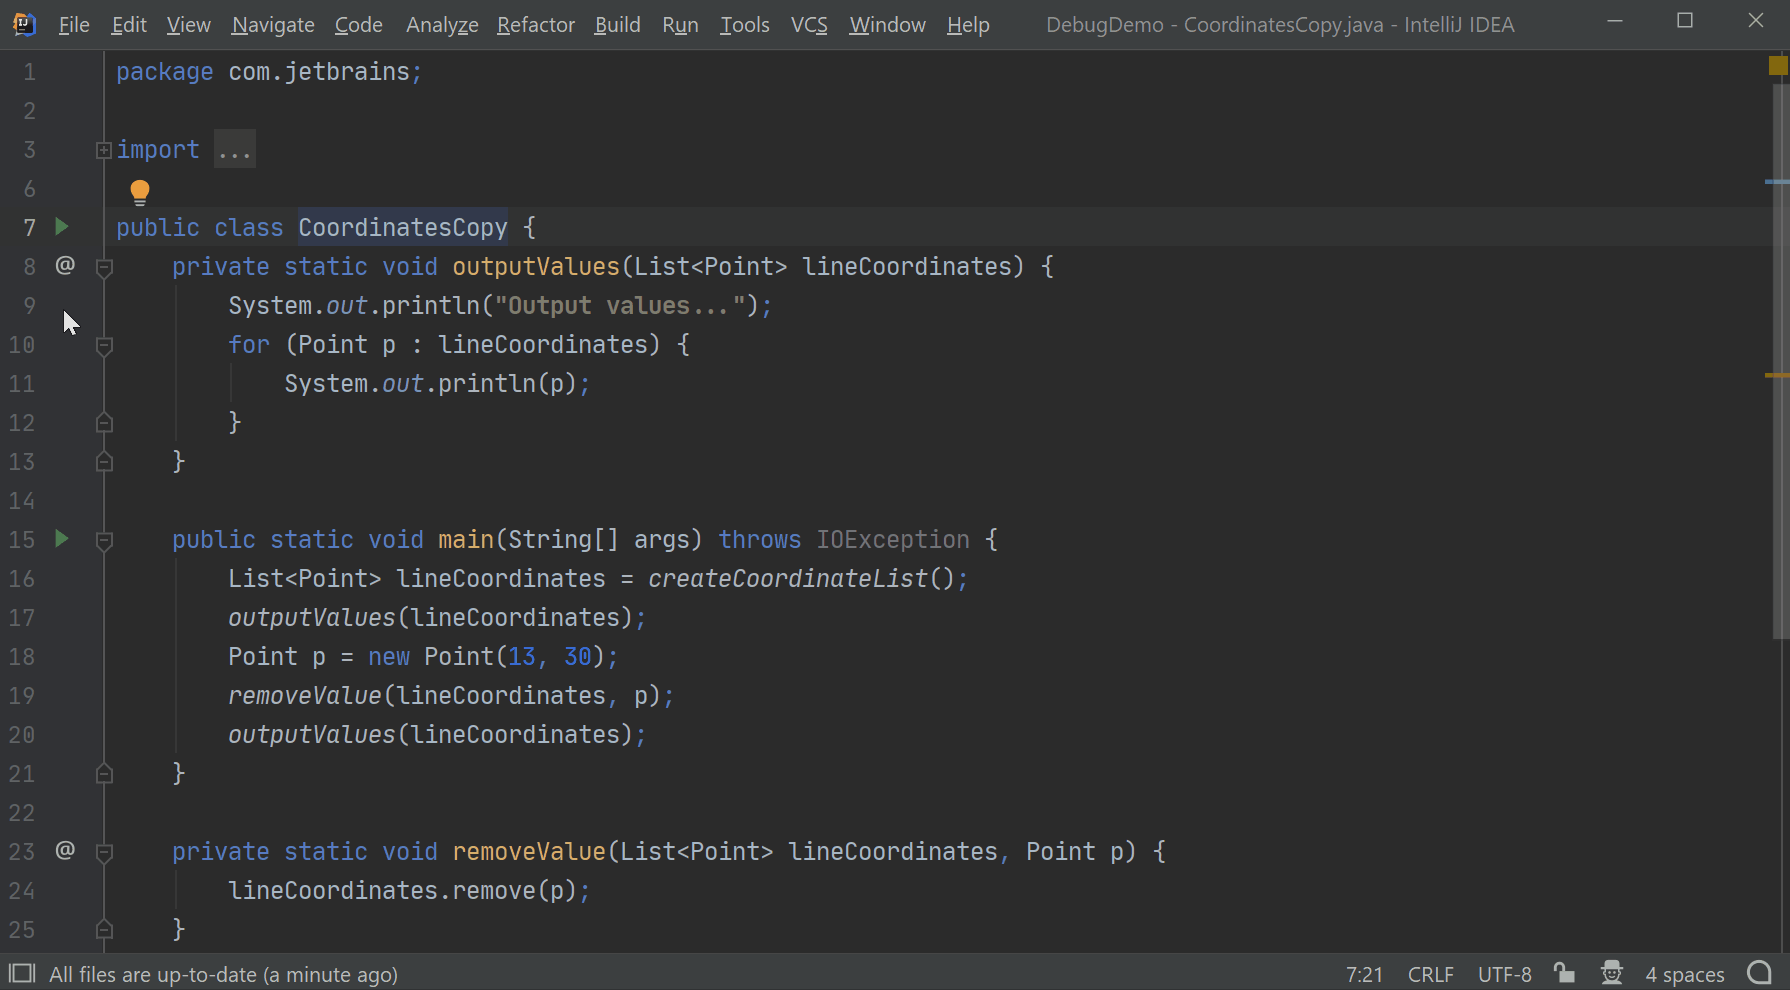Run the CoordinatesCopy class from line 7 gutter
This screenshot has height=990, width=1790.
[61, 227]
